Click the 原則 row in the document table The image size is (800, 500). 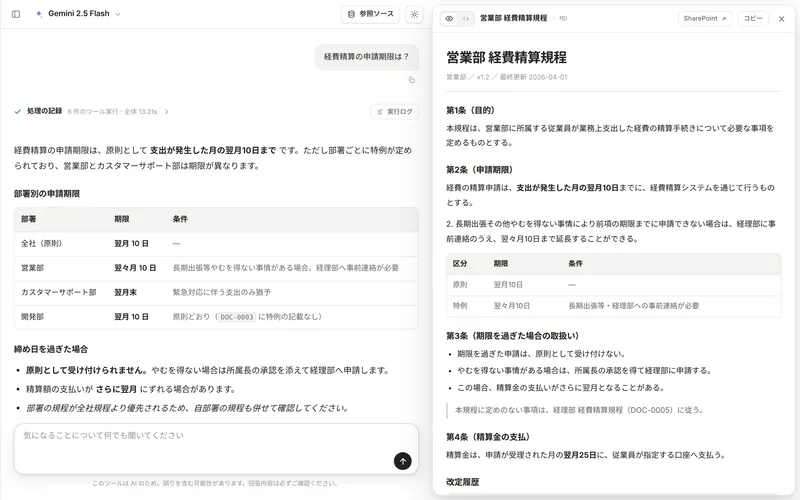tap(613, 285)
